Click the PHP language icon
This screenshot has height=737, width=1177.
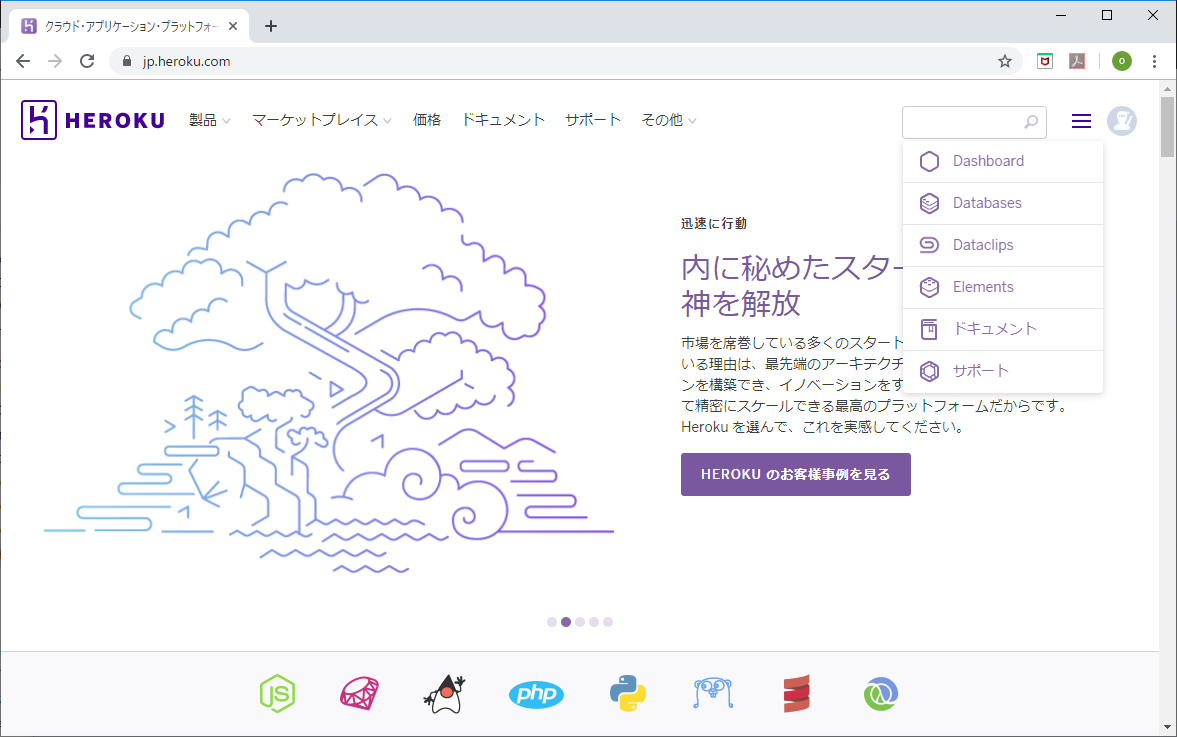536,694
